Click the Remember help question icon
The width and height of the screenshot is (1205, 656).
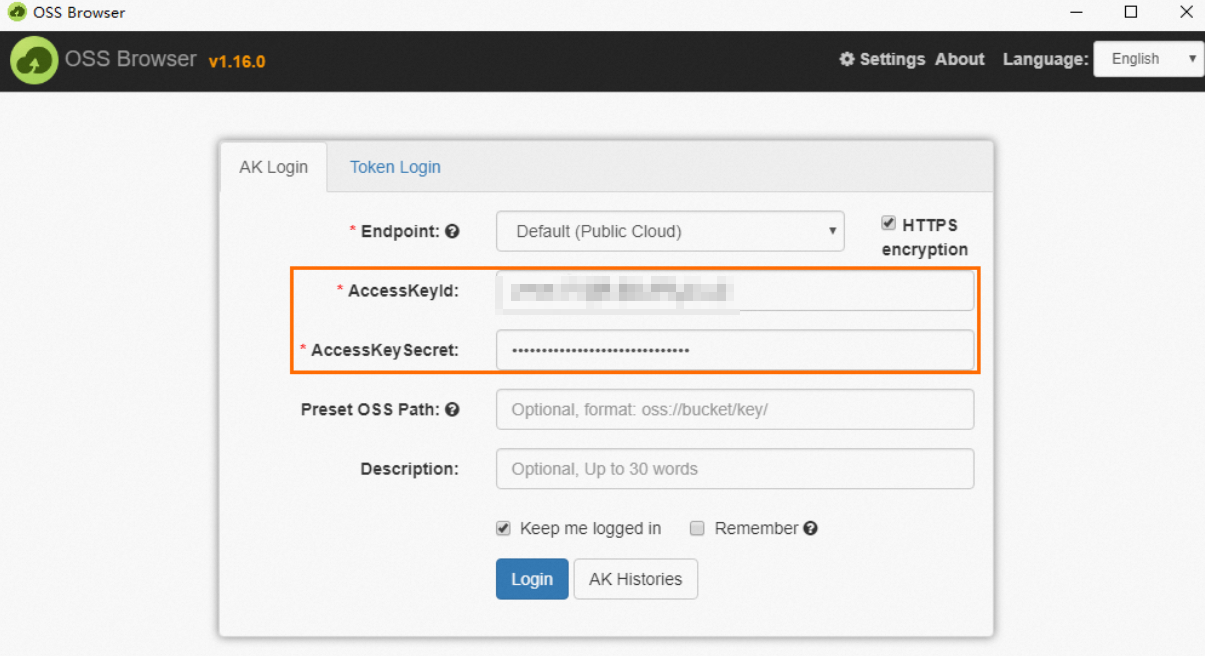(x=810, y=528)
